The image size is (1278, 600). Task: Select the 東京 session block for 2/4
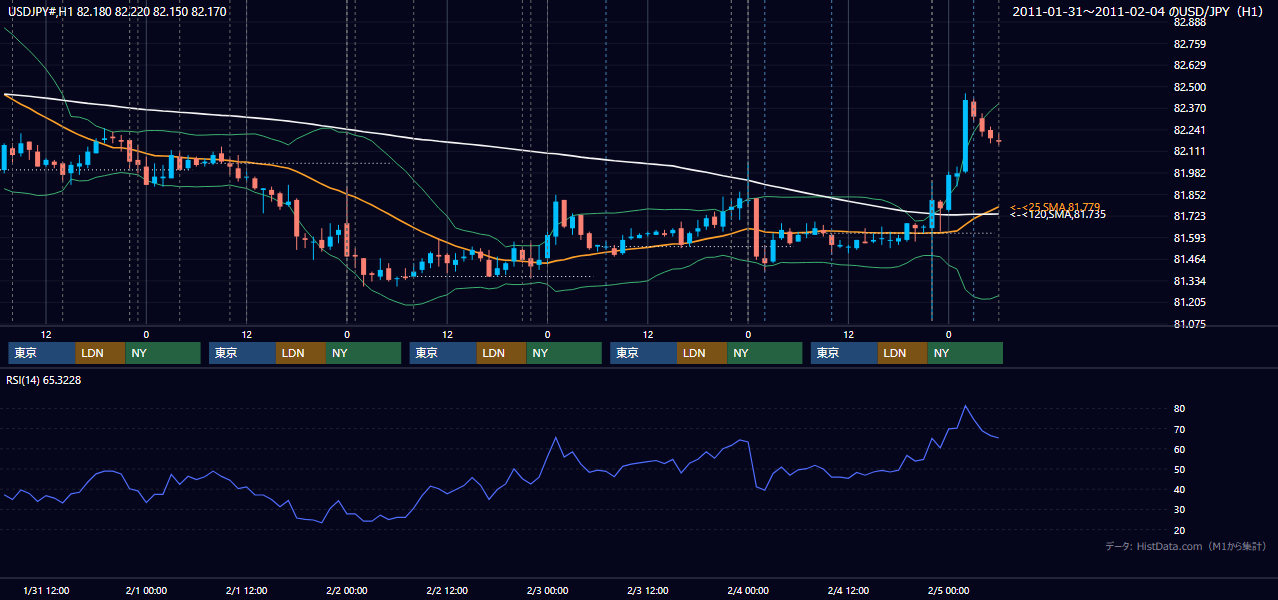click(x=844, y=353)
